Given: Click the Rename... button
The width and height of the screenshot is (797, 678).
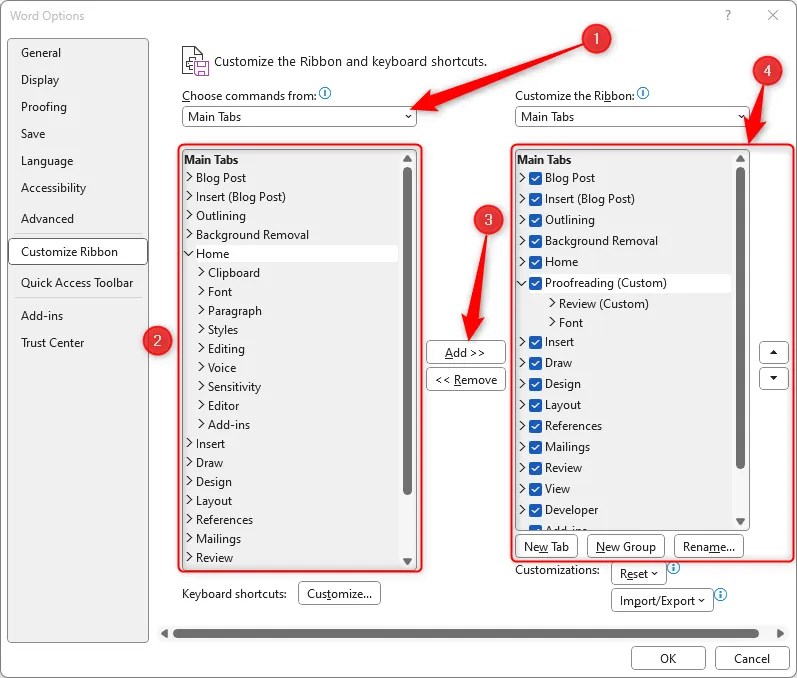Looking at the screenshot, I should coord(709,546).
